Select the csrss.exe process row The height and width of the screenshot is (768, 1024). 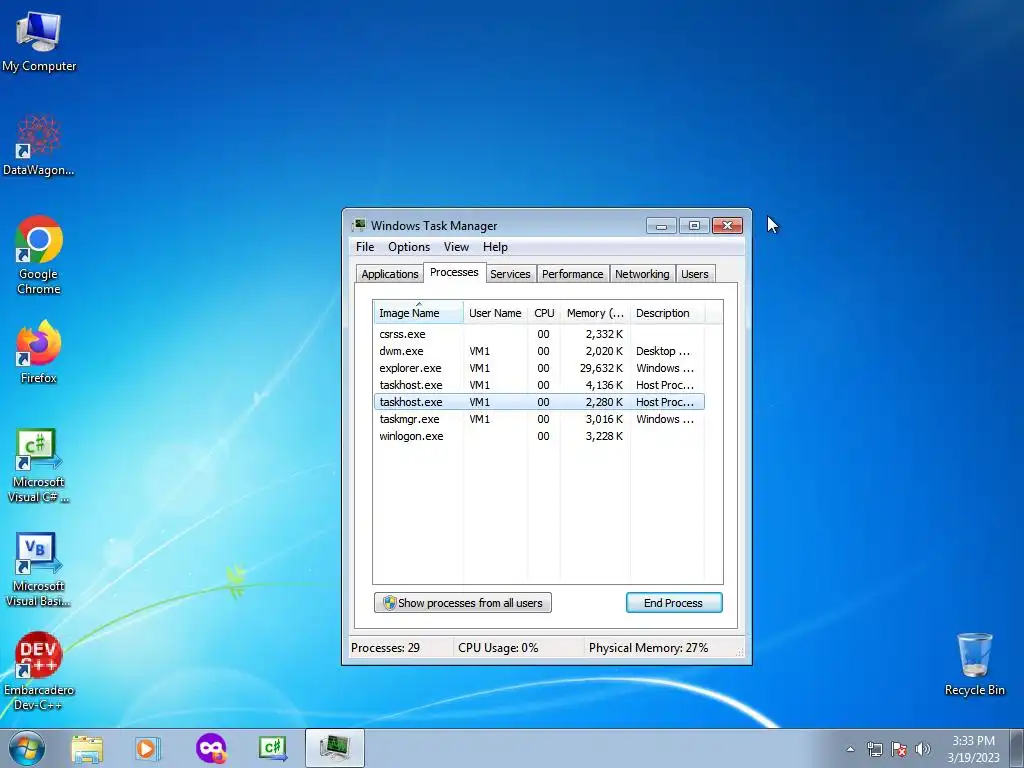[539, 334]
